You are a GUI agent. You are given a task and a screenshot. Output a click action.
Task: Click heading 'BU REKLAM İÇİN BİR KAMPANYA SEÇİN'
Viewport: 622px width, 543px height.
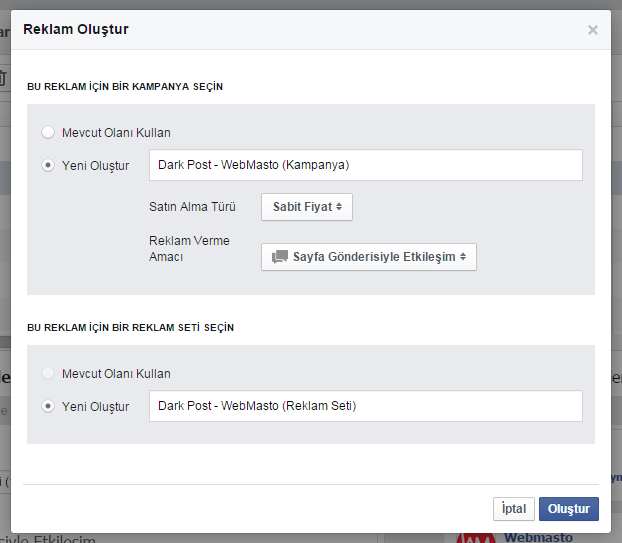point(125,86)
